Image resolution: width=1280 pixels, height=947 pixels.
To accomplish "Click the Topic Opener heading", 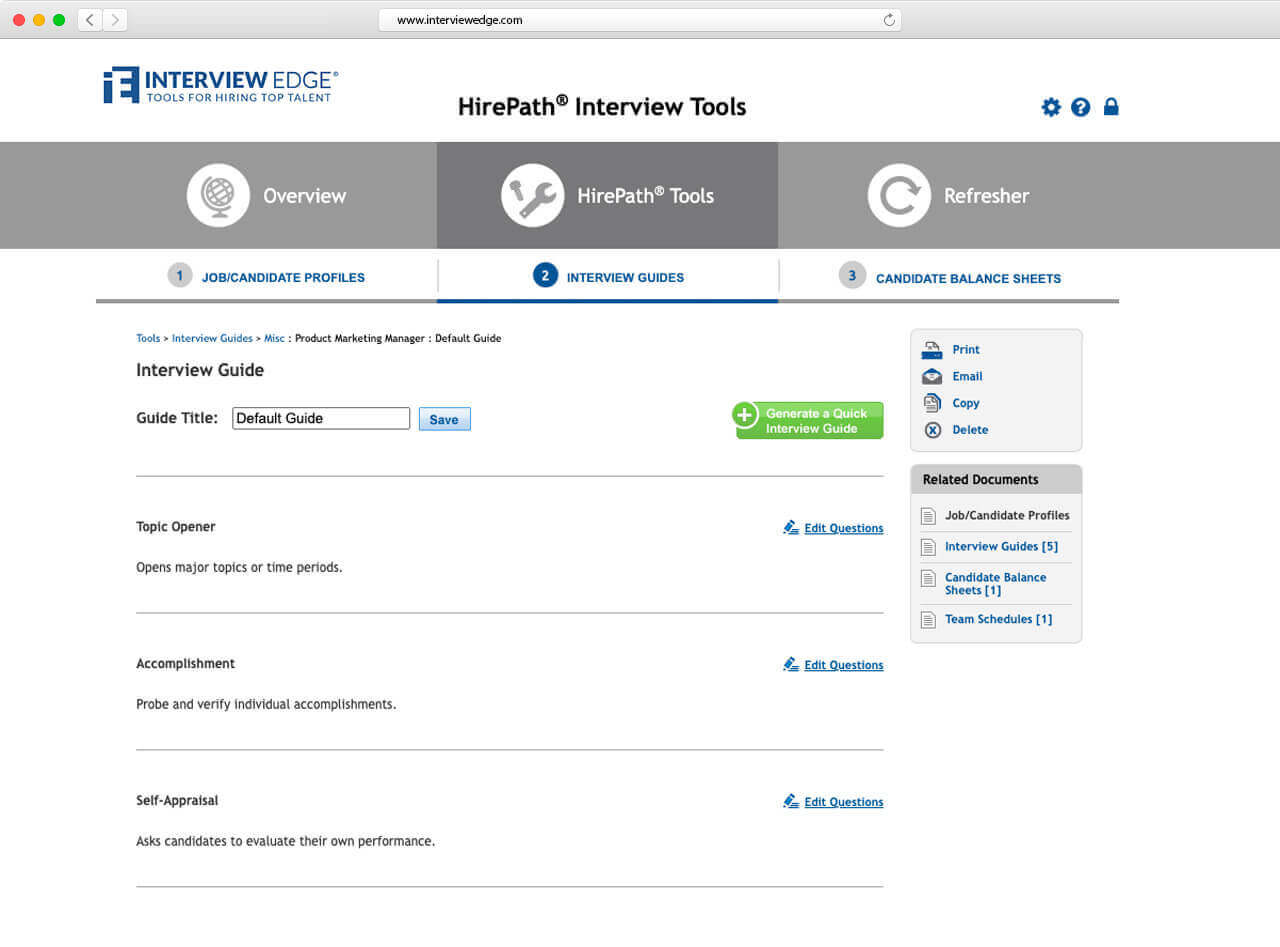I will 176,527.
